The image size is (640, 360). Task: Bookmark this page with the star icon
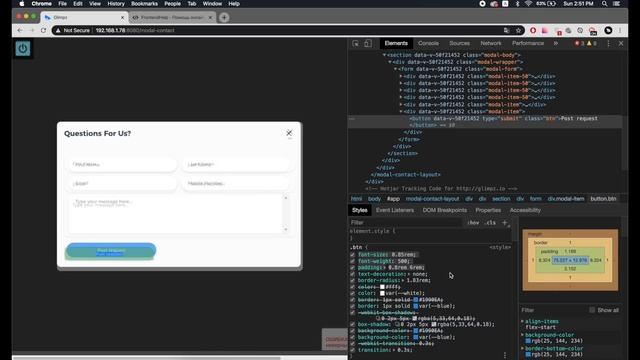[x=518, y=30]
